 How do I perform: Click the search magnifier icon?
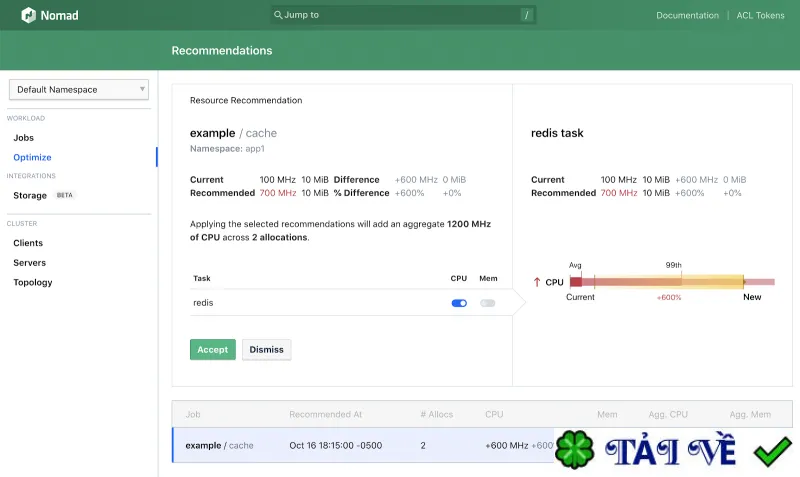[x=278, y=15]
